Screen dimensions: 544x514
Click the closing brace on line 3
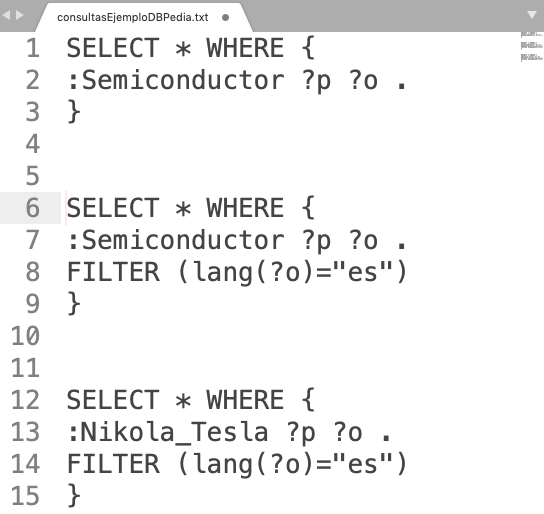tap(74, 112)
